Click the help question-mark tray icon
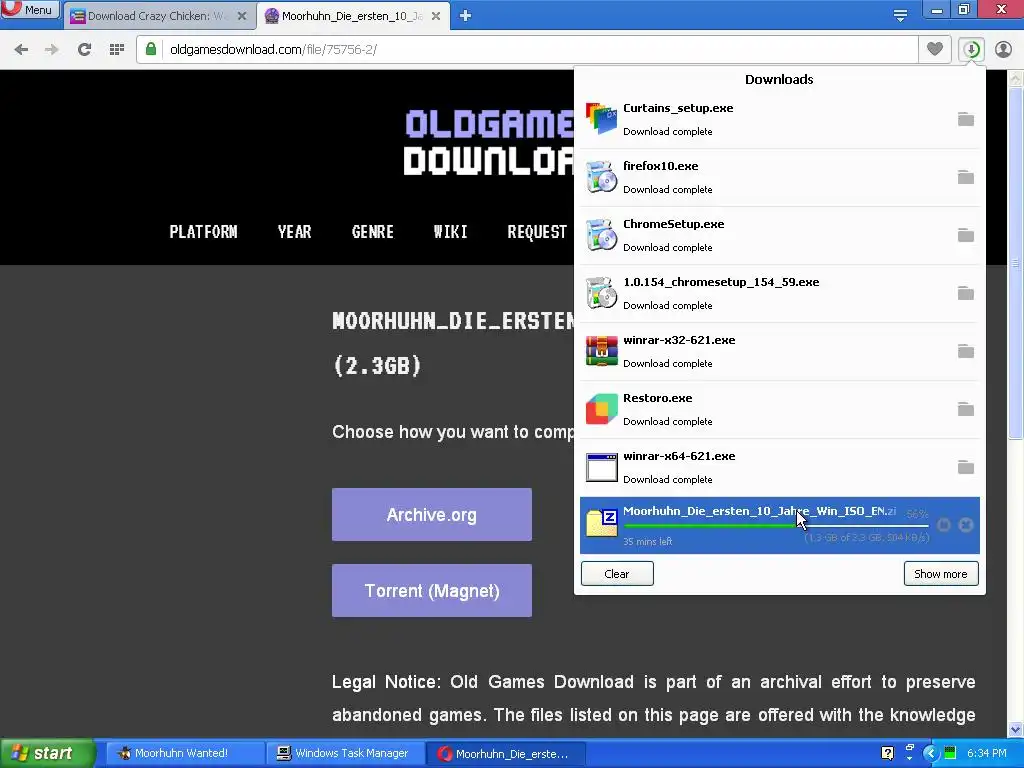The width and height of the screenshot is (1024, 768). pos(888,754)
